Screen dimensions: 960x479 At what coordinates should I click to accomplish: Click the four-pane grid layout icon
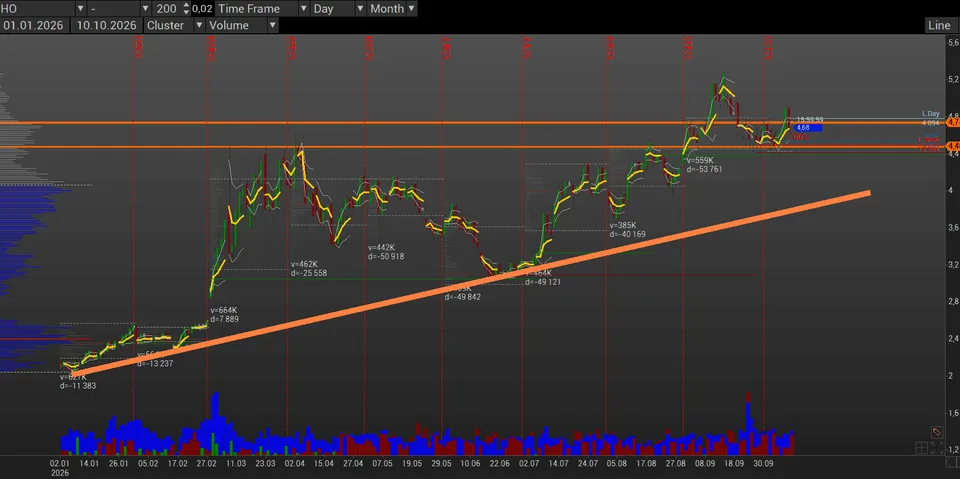click(x=921, y=448)
